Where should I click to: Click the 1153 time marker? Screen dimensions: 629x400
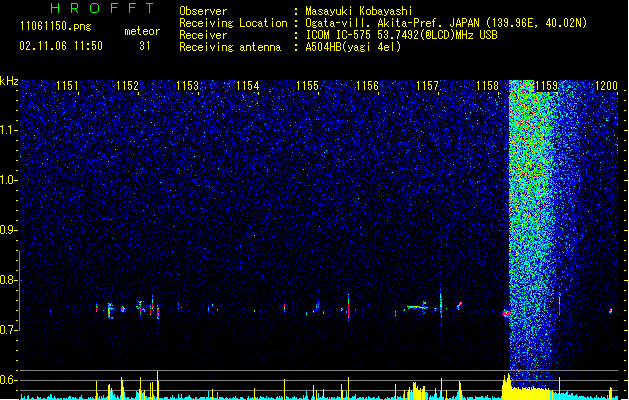[187, 86]
